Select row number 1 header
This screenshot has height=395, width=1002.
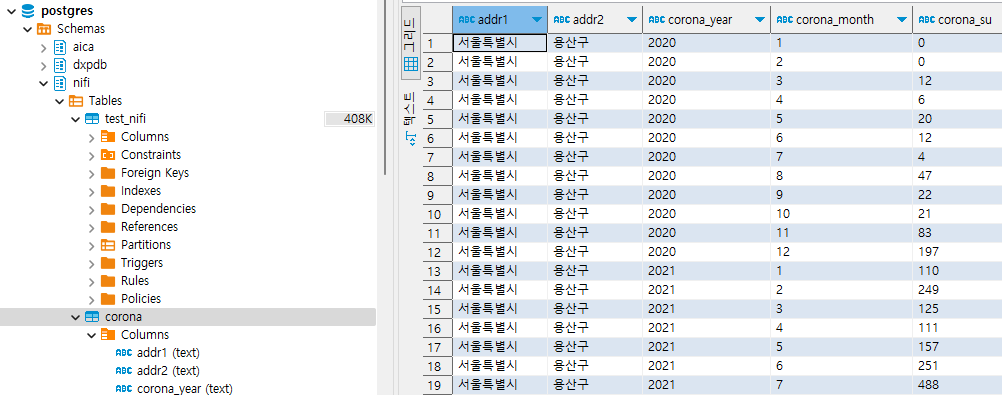(437, 43)
